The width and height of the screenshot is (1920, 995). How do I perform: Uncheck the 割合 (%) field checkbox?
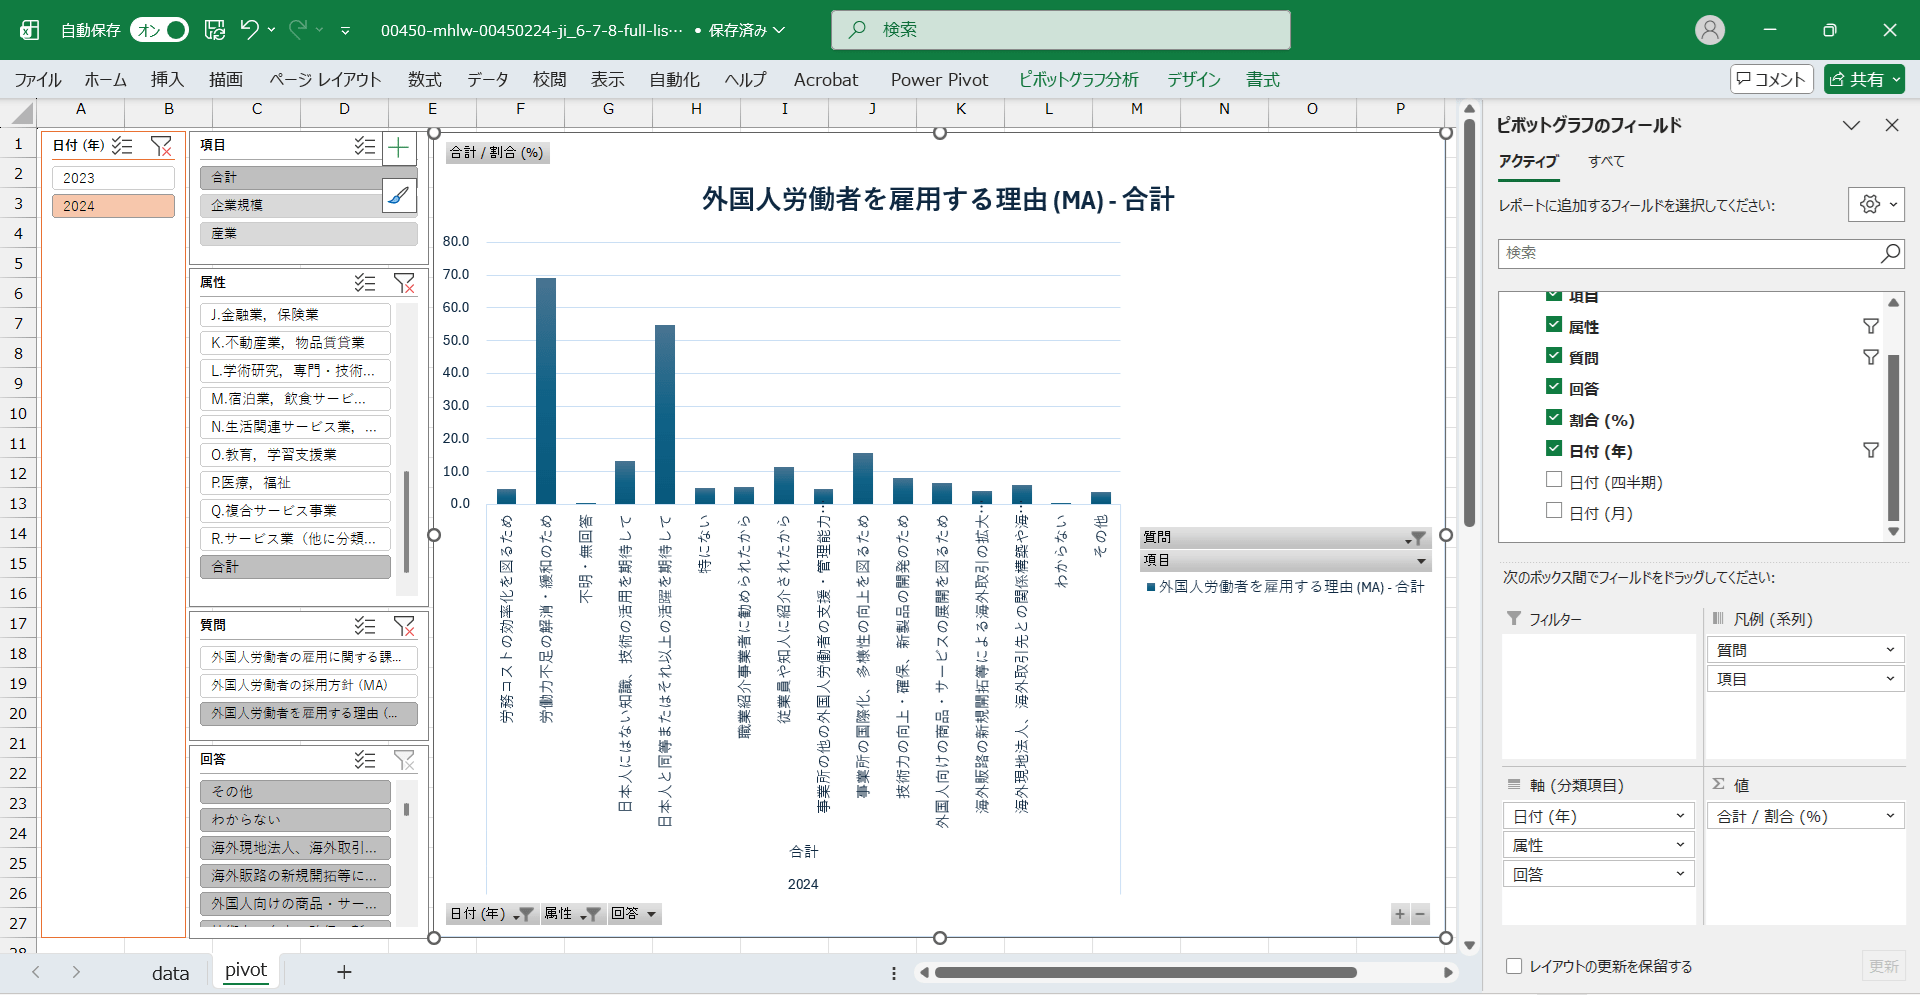(1554, 418)
